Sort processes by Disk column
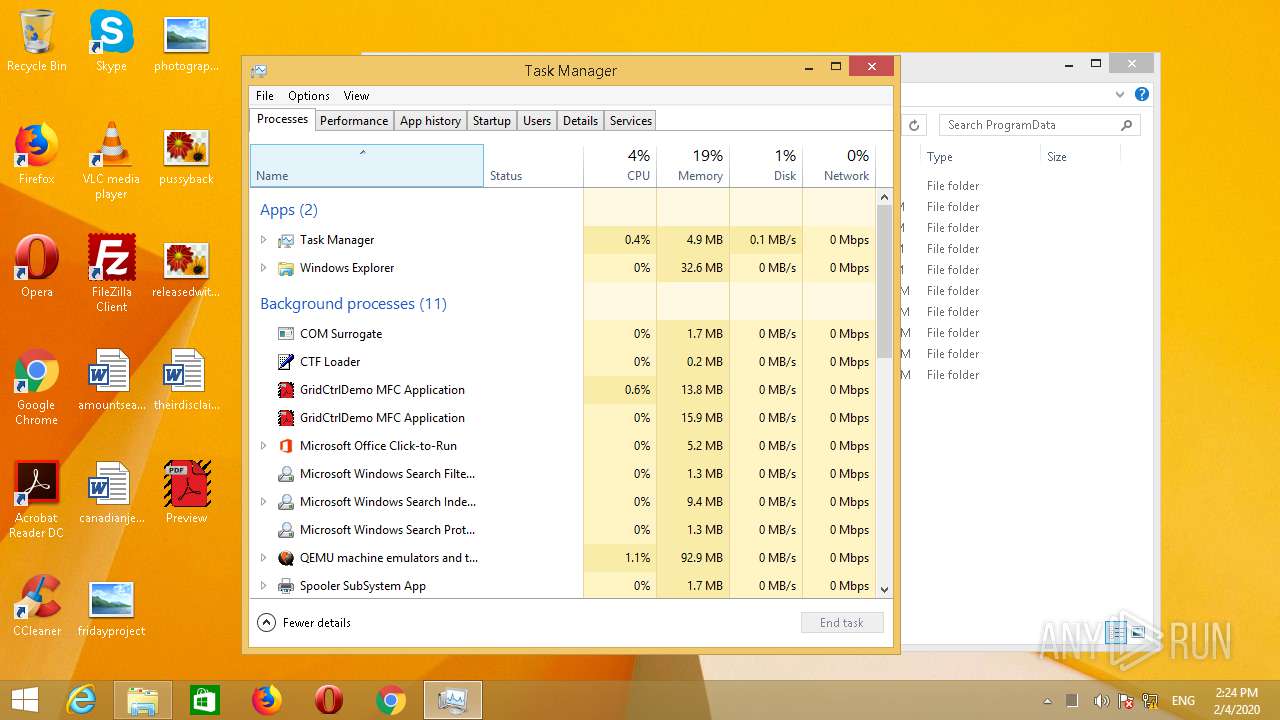The width and height of the screenshot is (1280, 720). click(x=766, y=166)
